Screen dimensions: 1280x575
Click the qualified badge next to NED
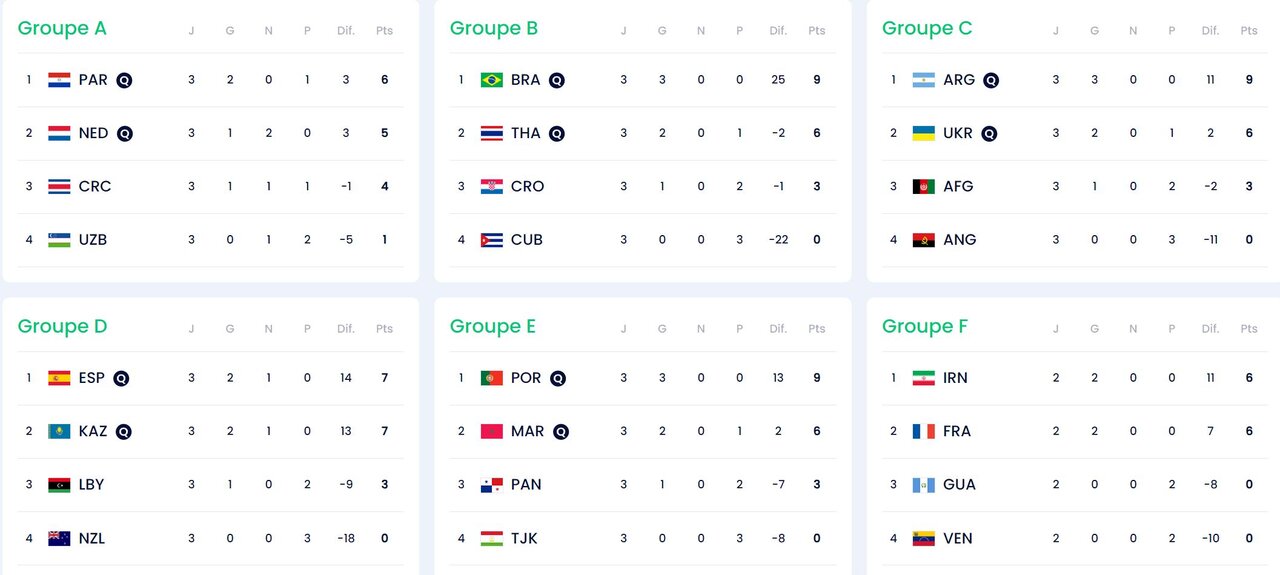click(x=125, y=133)
